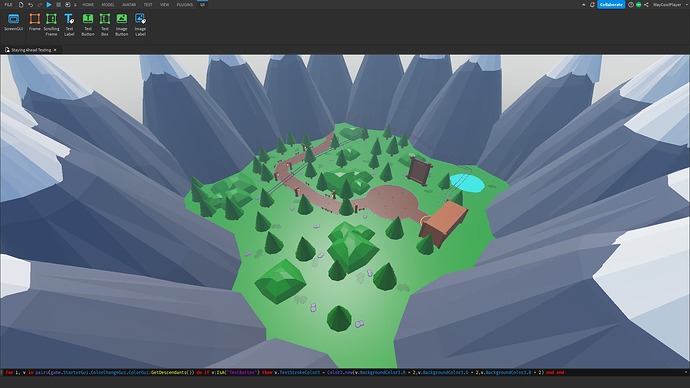Switch to the MODEL ribbon tab

[108, 4]
